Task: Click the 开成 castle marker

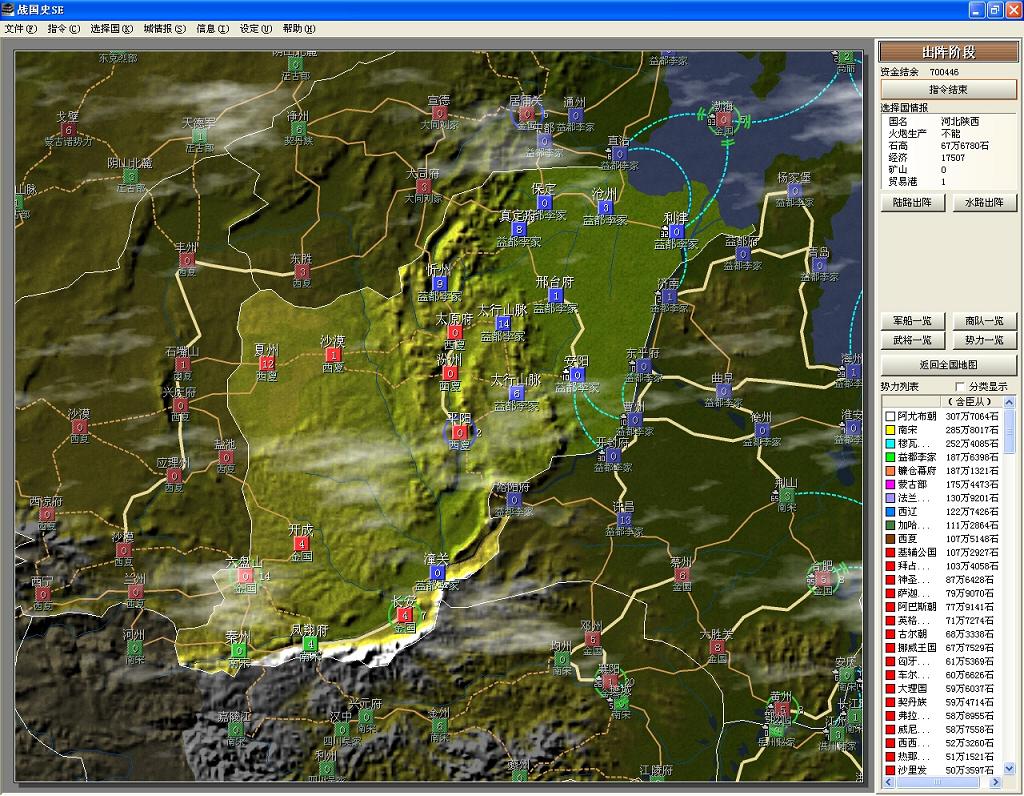Action: point(302,544)
